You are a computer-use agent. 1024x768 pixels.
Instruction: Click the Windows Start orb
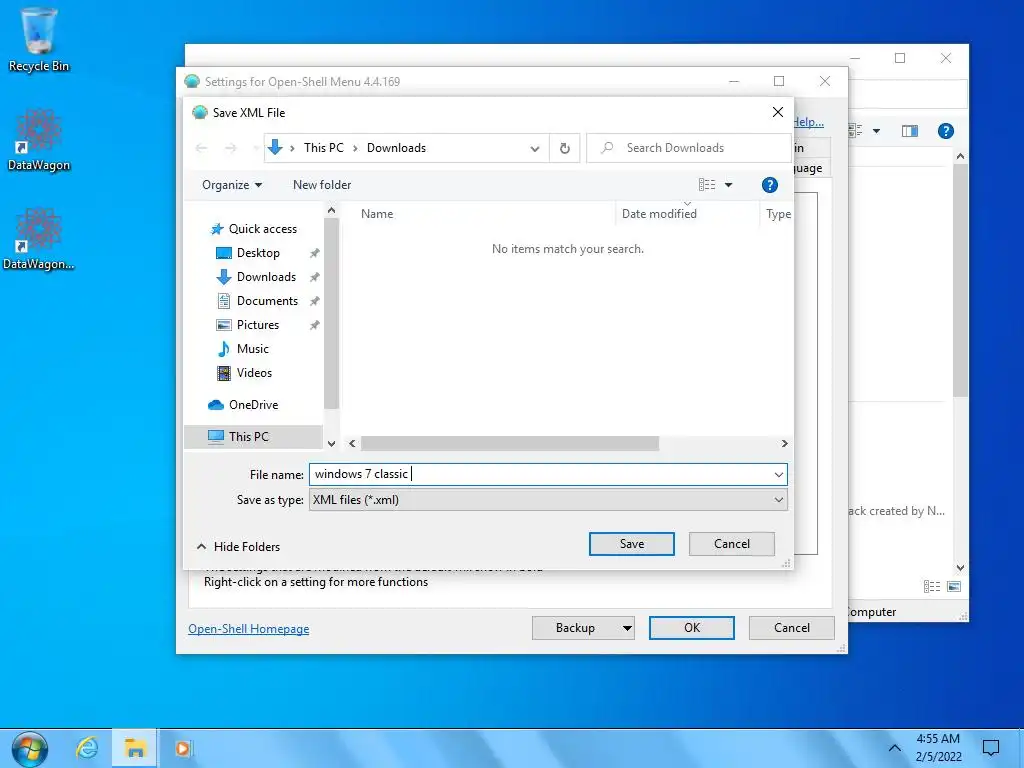[x=29, y=749]
